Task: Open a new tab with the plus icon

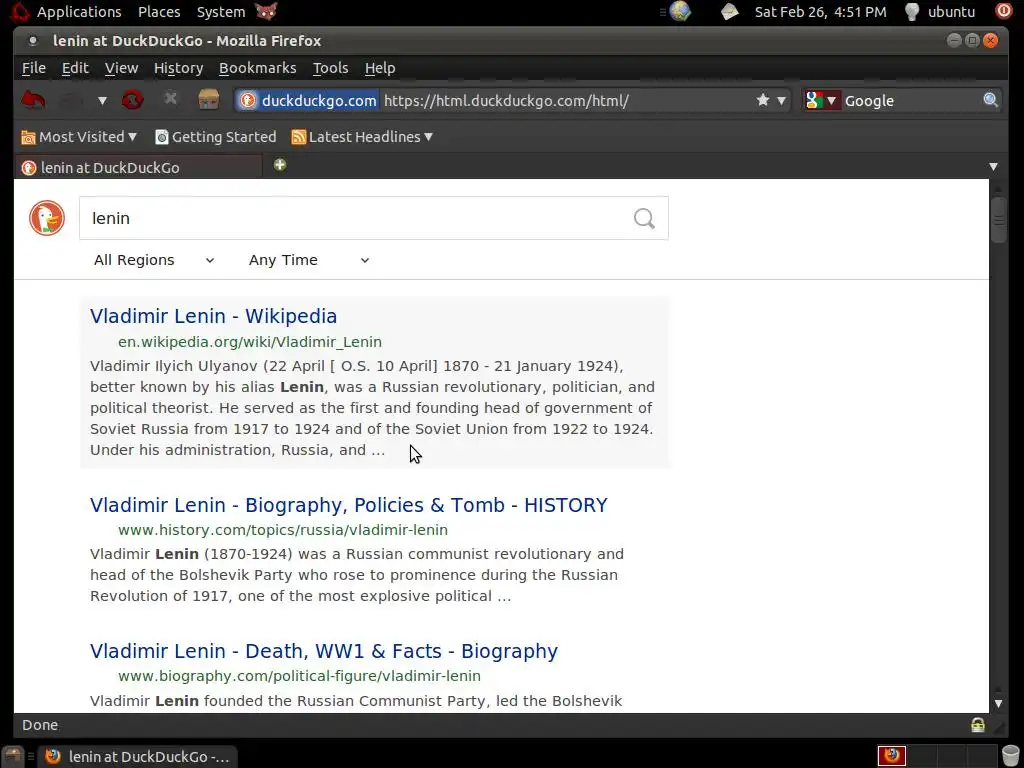Action: click(x=280, y=165)
